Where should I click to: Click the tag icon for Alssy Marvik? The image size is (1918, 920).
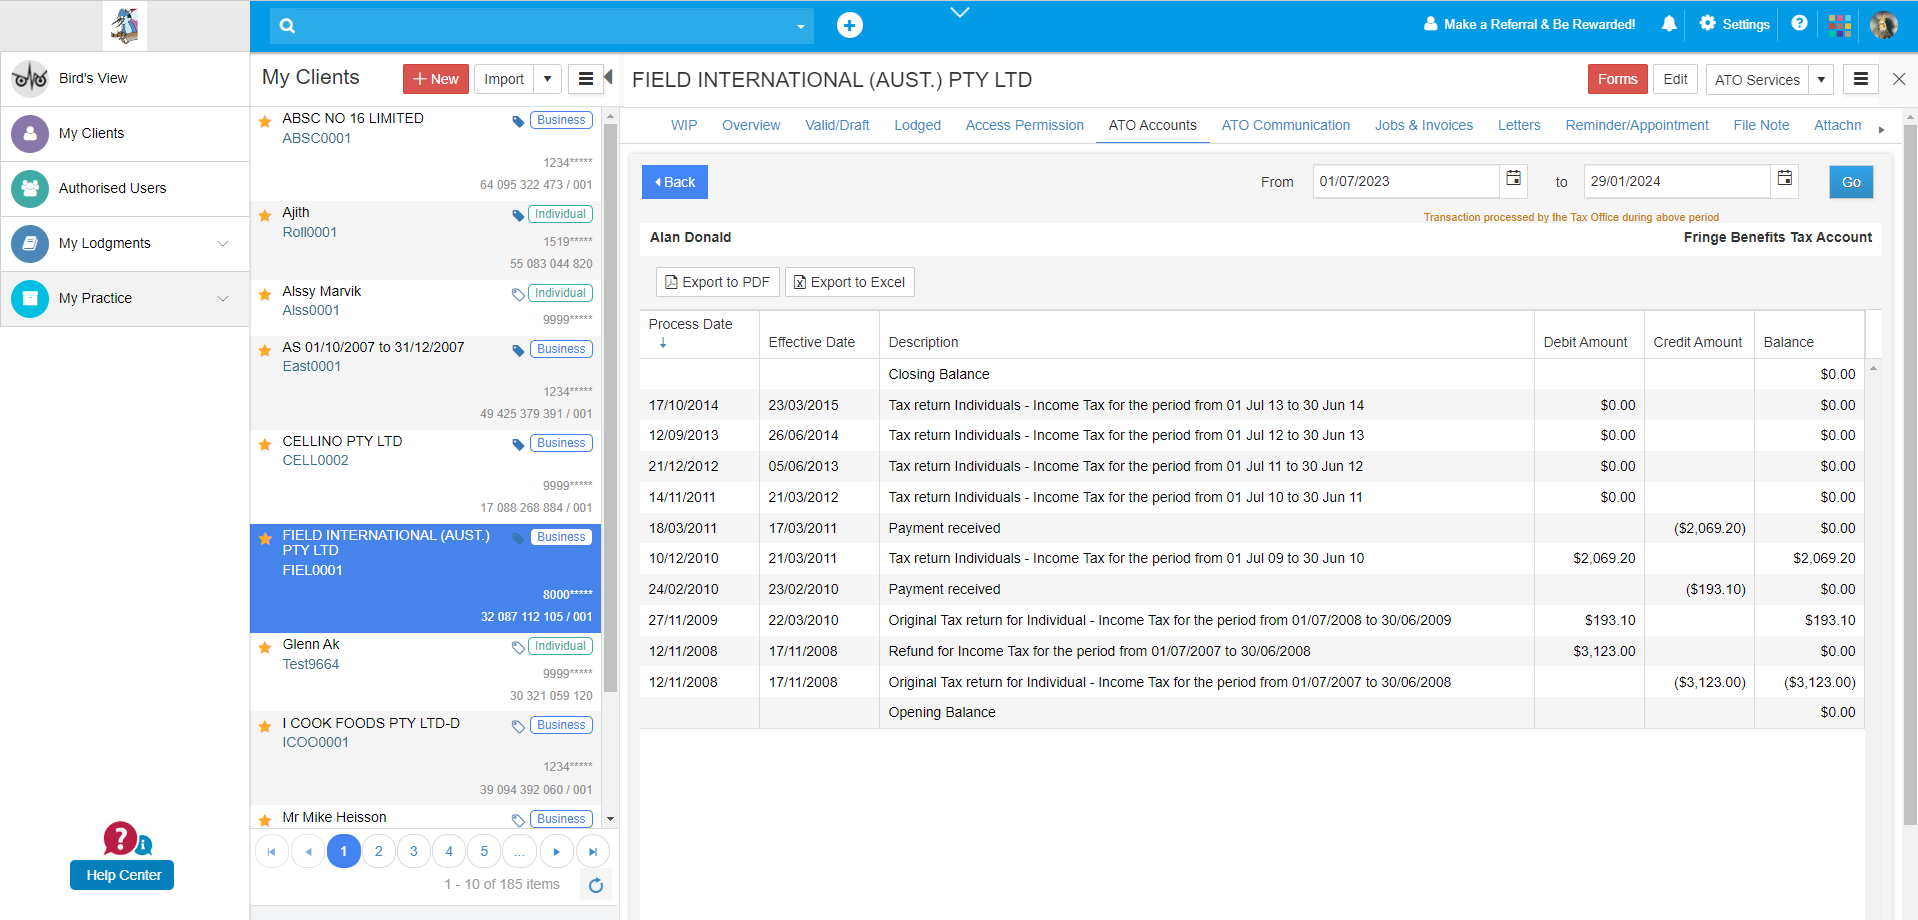click(x=518, y=294)
